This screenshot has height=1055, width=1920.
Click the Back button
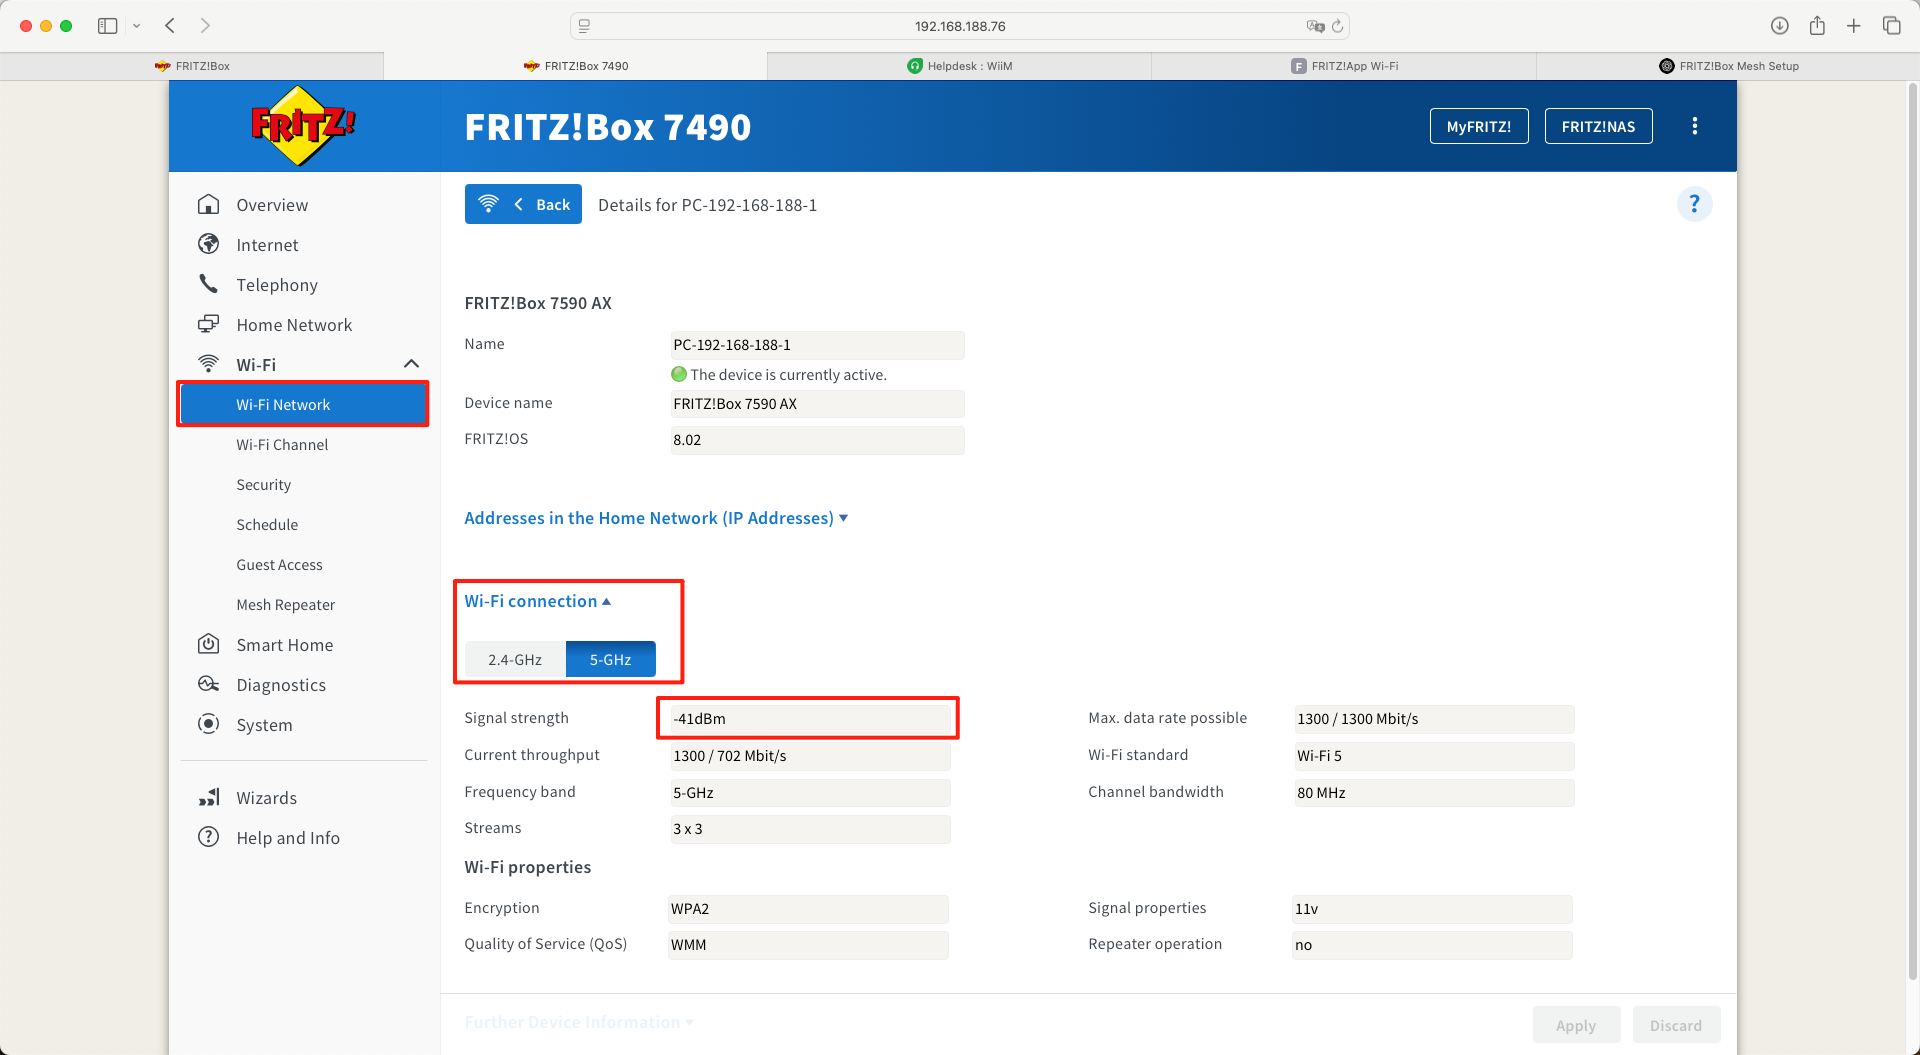pos(523,204)
